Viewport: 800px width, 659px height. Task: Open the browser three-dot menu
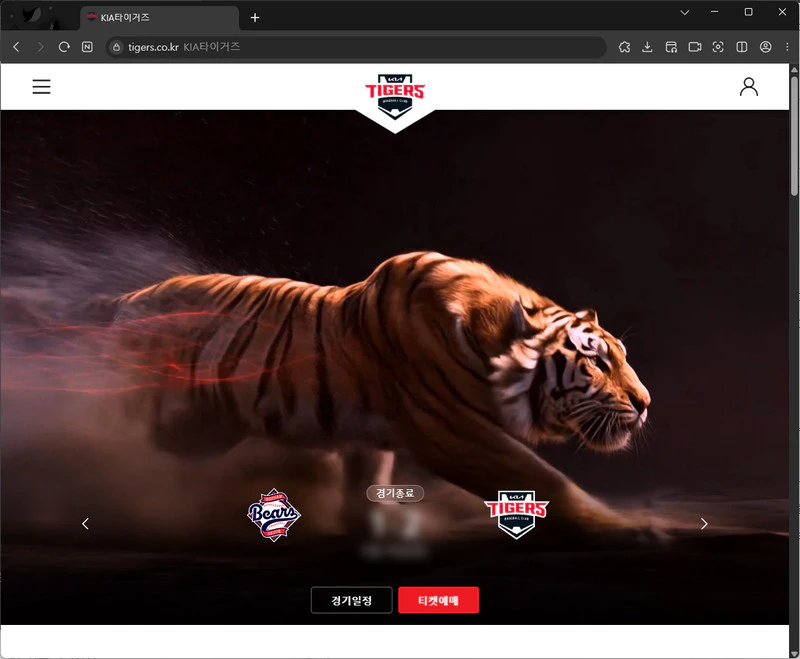(x=787, y=47)
